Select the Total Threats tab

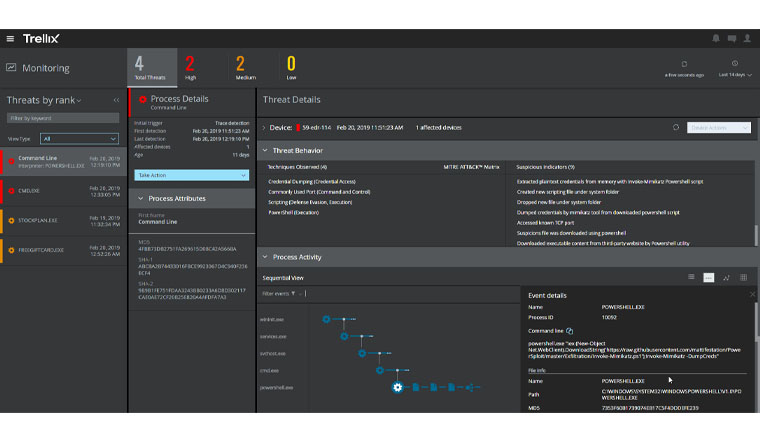[x=152, y=67]
